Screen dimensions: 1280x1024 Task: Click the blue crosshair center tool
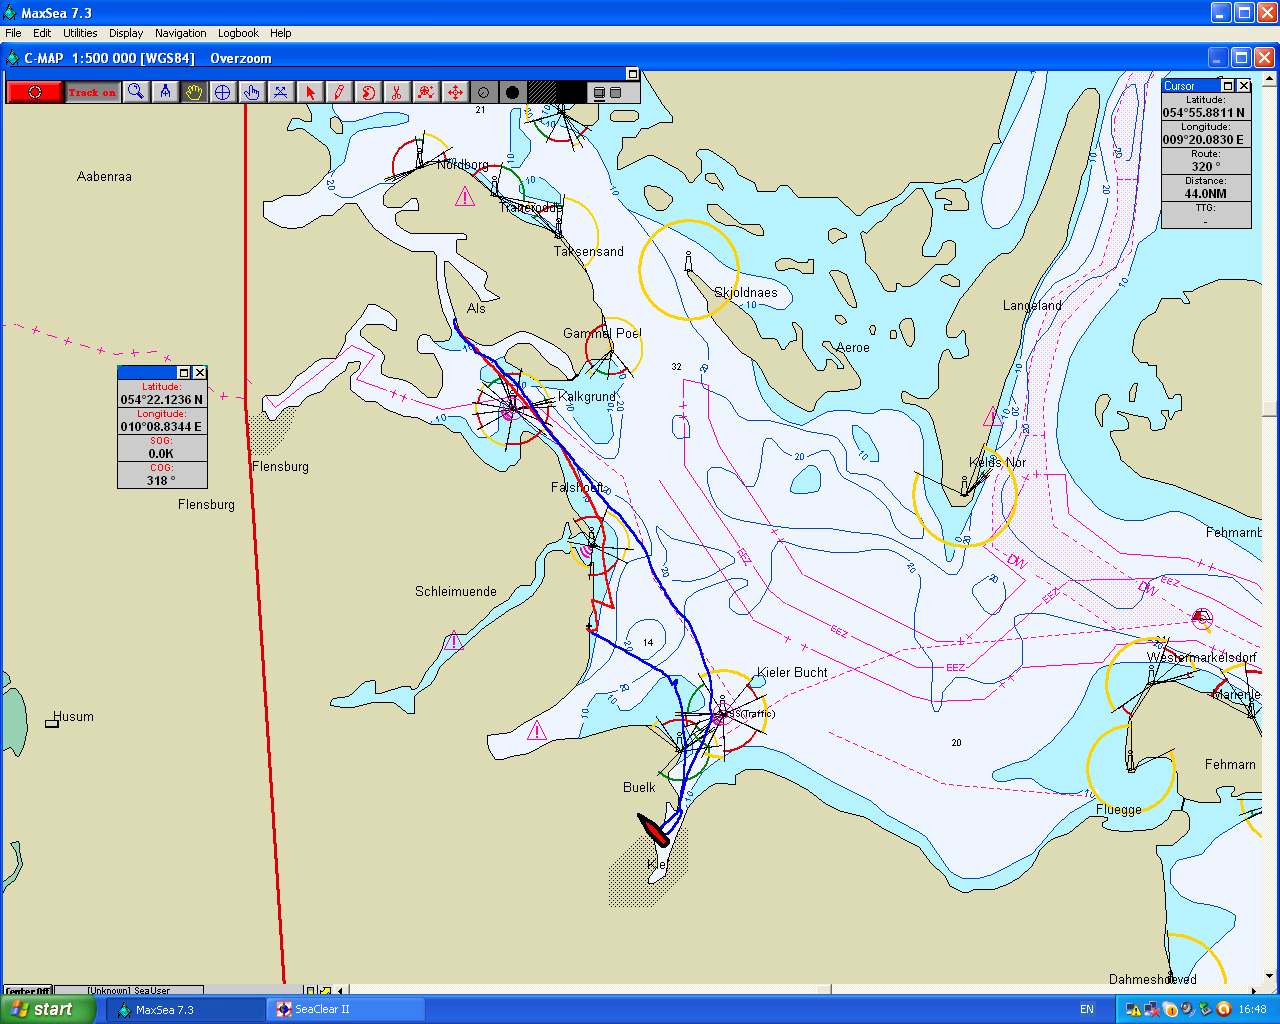(223, 92)
